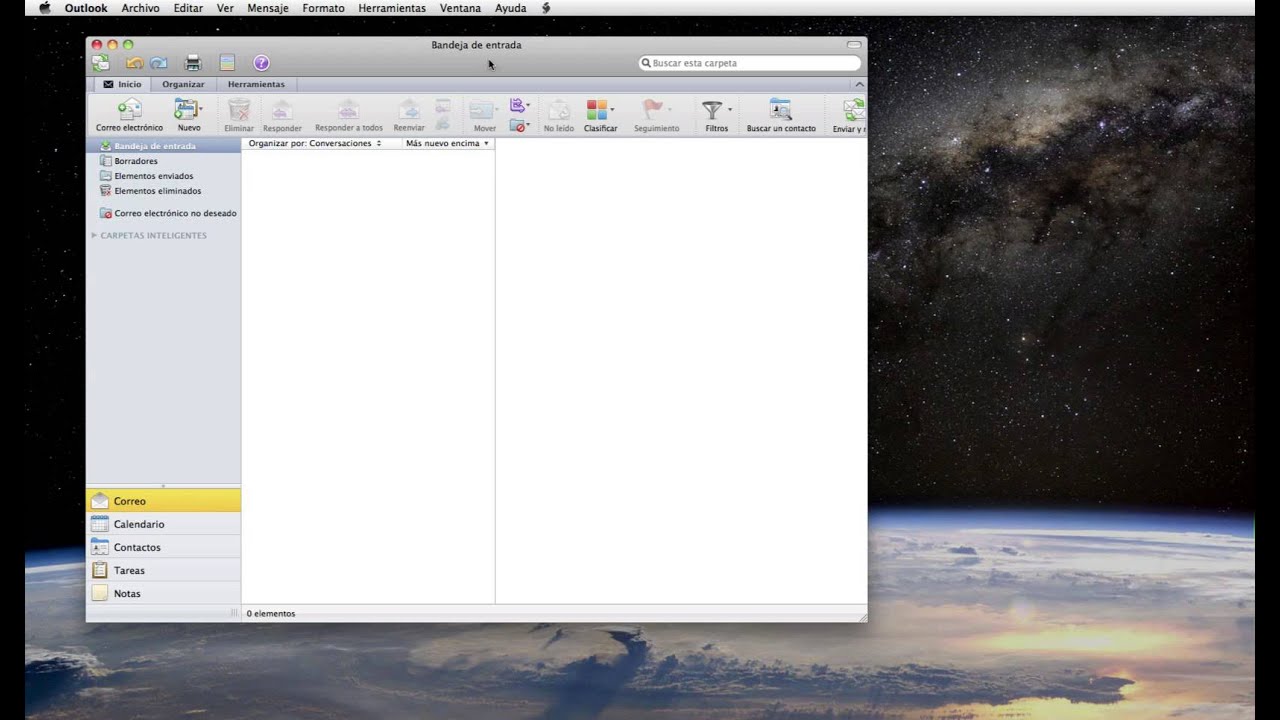
Task: Open Ventana menu
Action: pyautogui.click(x=460, y=8)
